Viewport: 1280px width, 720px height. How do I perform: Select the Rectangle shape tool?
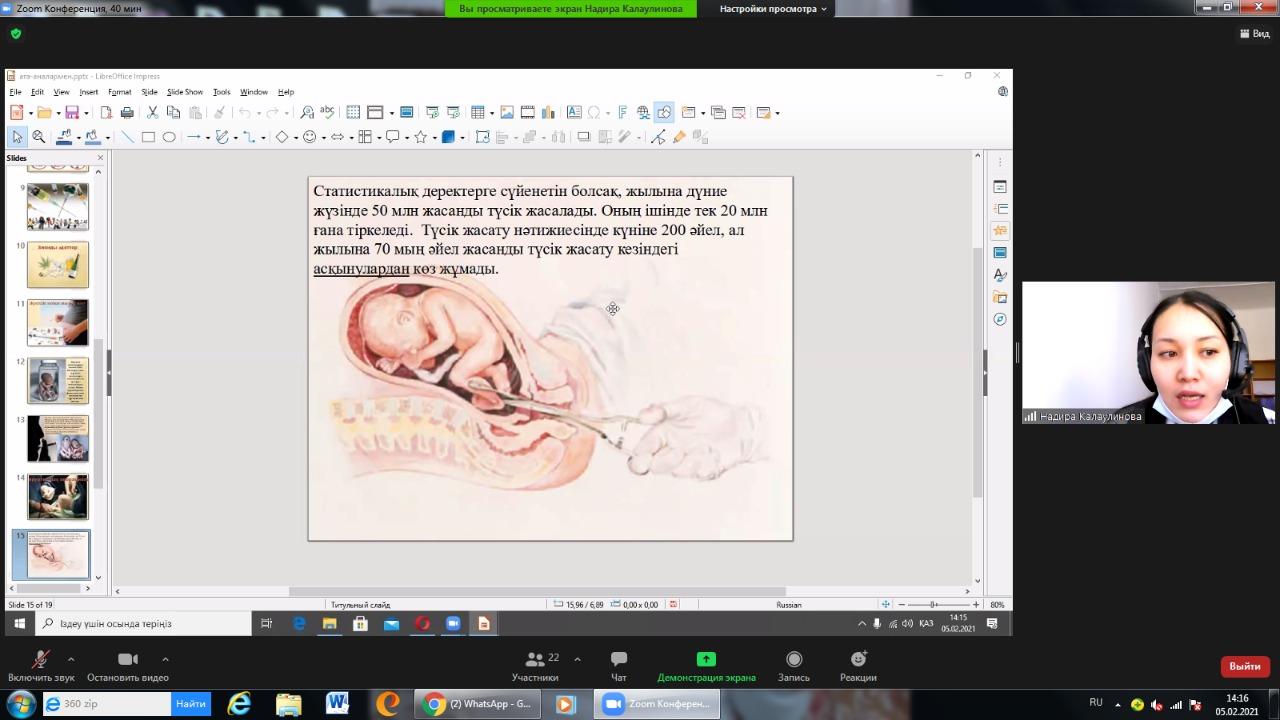pos(148,137)
